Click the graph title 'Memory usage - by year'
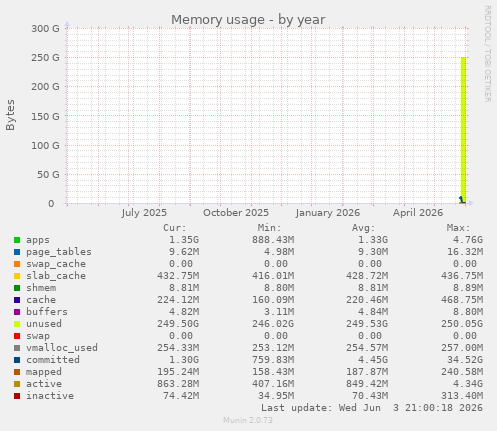The image size is (497, 431). 248,20
